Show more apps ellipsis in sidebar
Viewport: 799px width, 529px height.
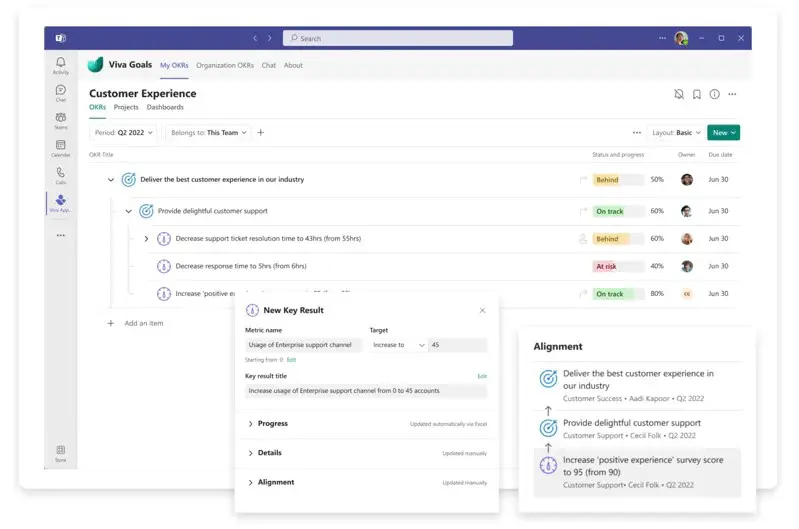point(61,235)
